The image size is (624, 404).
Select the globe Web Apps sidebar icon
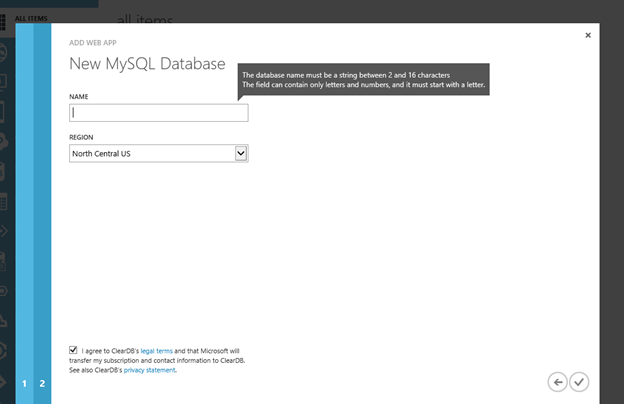coord(3,52)
